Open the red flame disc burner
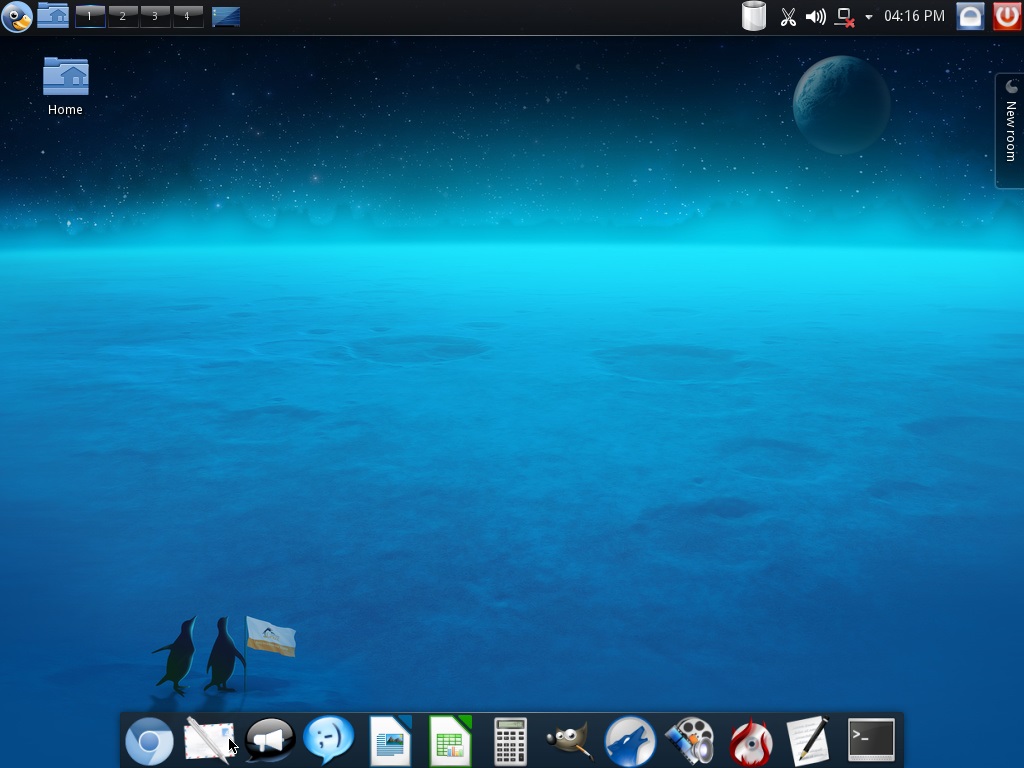 coord(751,742)
